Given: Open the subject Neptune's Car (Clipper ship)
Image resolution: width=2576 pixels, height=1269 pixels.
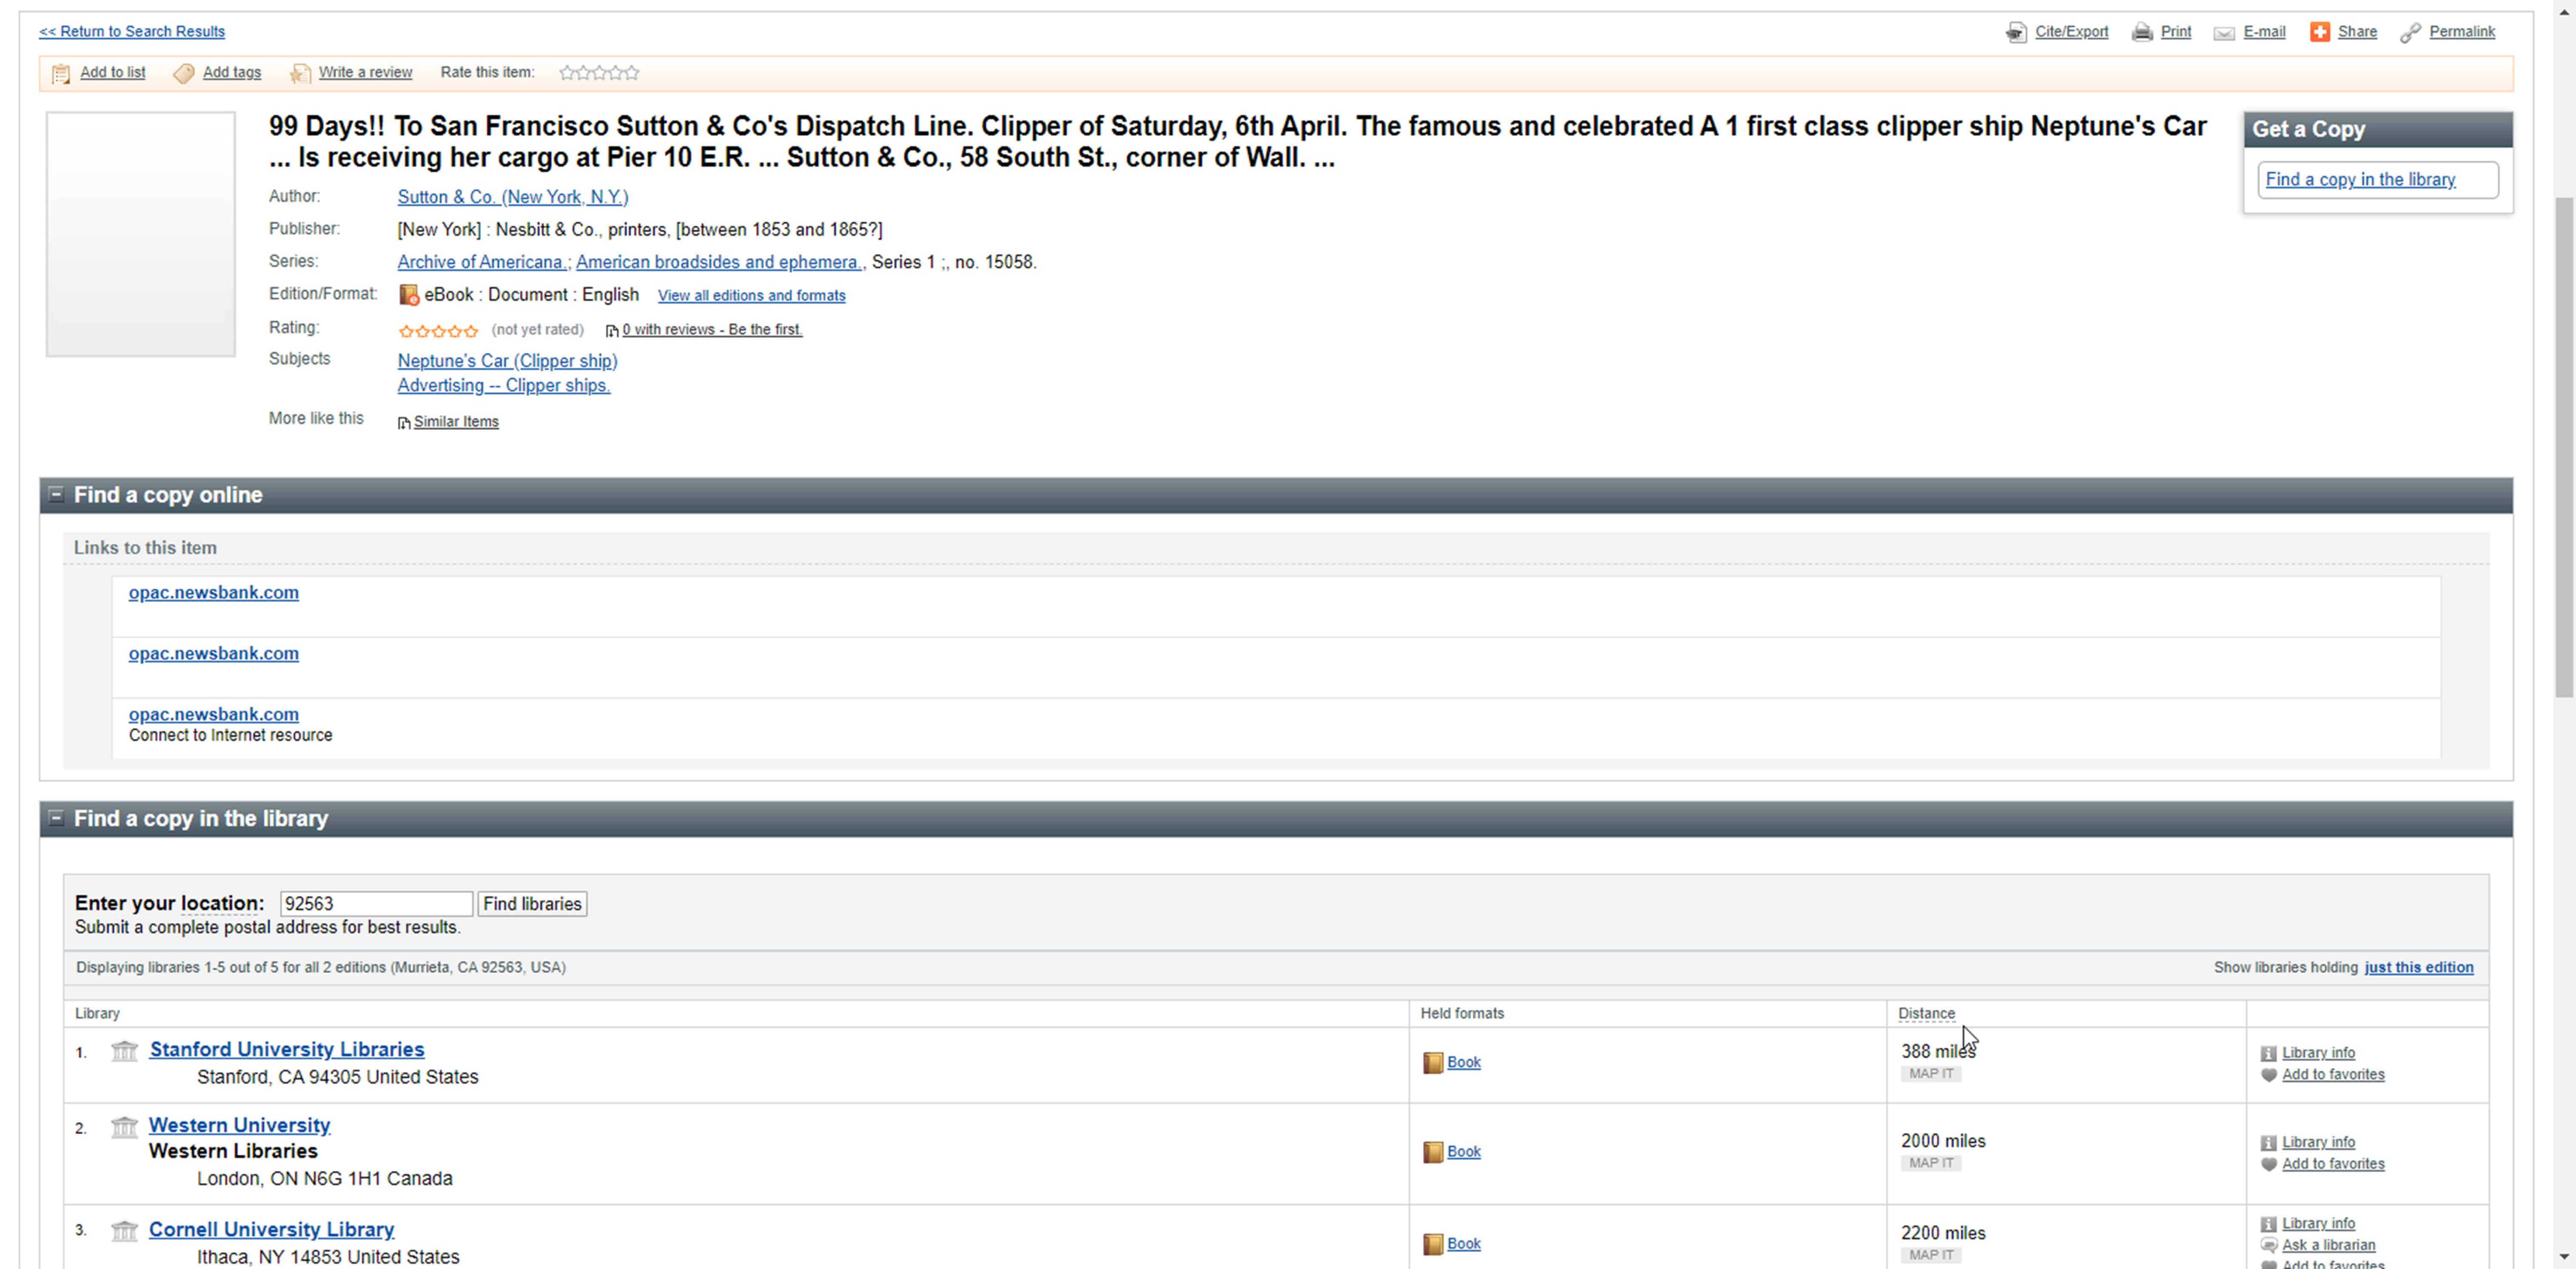Looking at the screenshot, I should (508, 361).
